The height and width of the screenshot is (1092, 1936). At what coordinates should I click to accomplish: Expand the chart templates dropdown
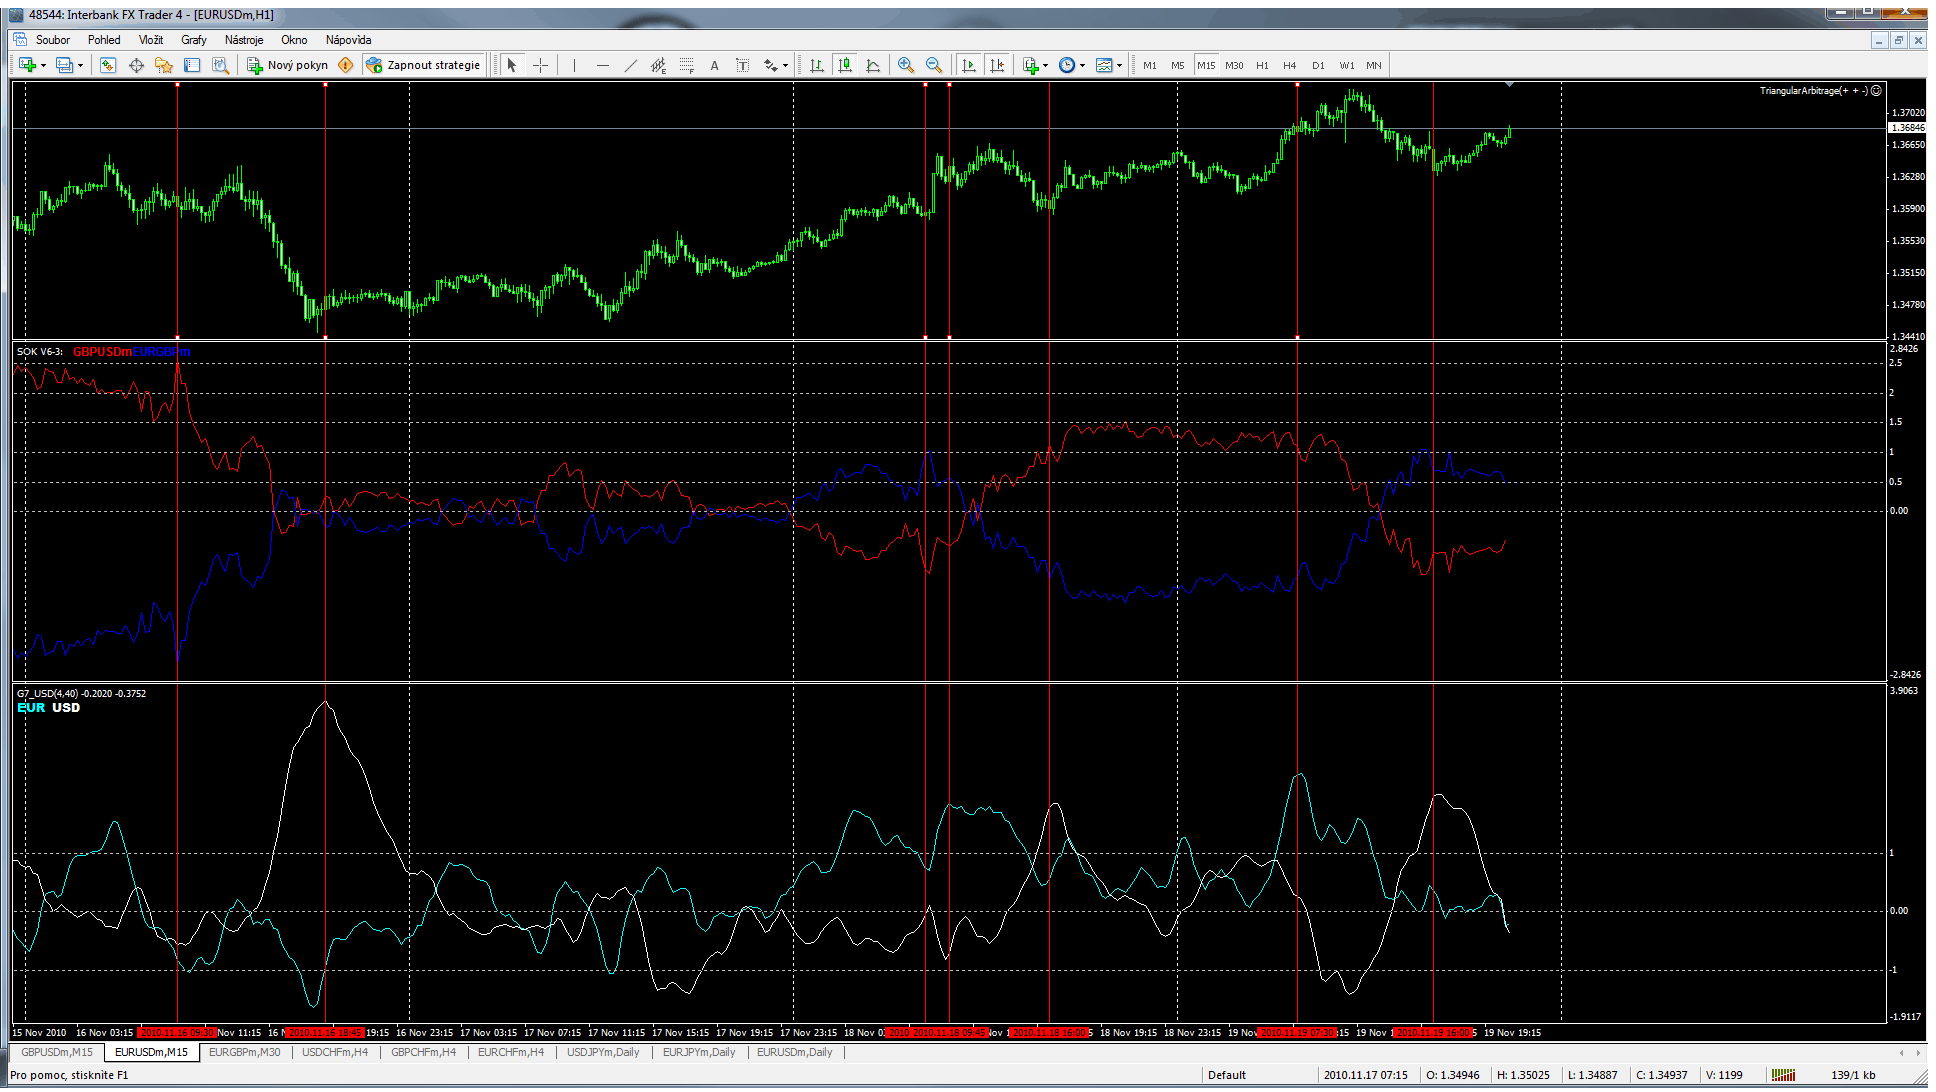(1109, 65)
